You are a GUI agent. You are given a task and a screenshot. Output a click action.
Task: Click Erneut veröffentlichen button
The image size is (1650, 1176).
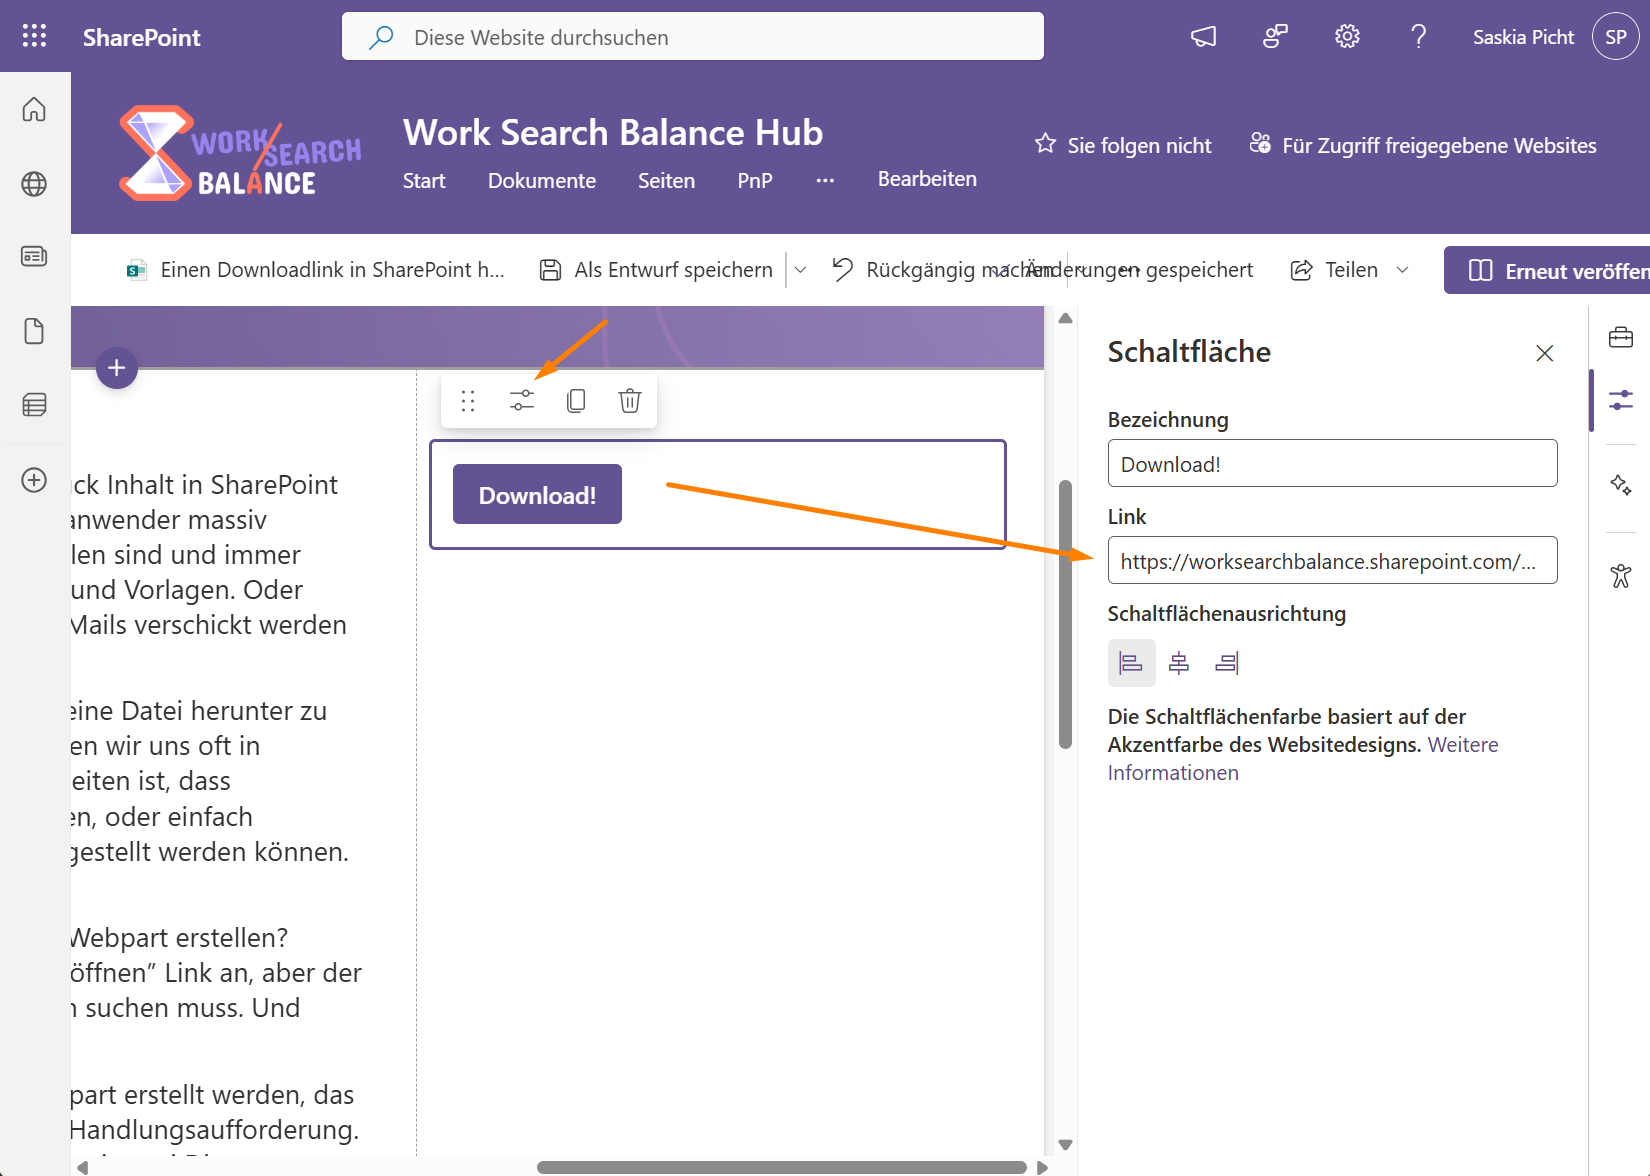pos(1548,270)
